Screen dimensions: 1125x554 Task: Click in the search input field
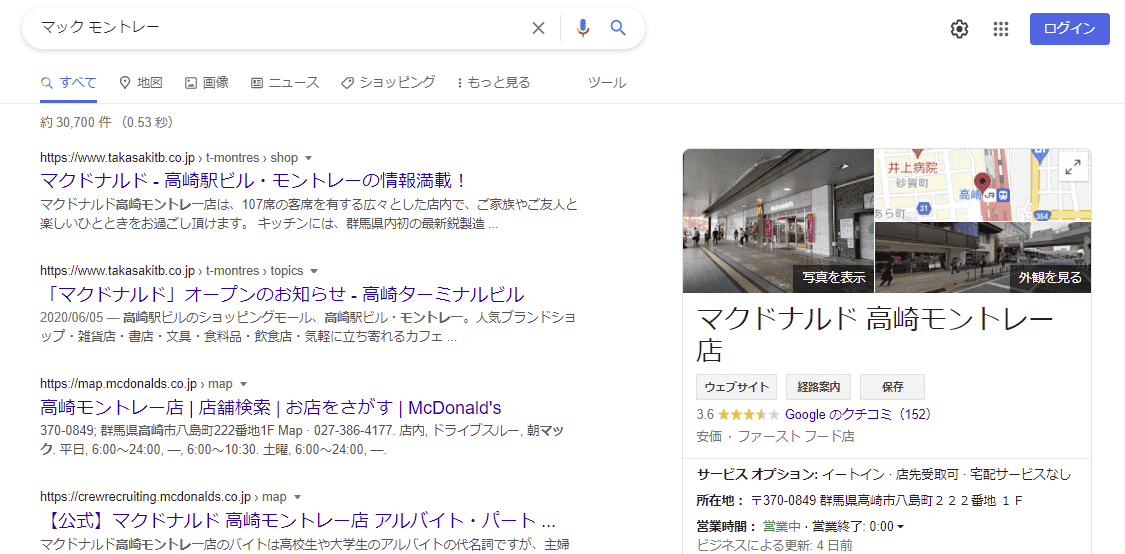coord(280,29)
